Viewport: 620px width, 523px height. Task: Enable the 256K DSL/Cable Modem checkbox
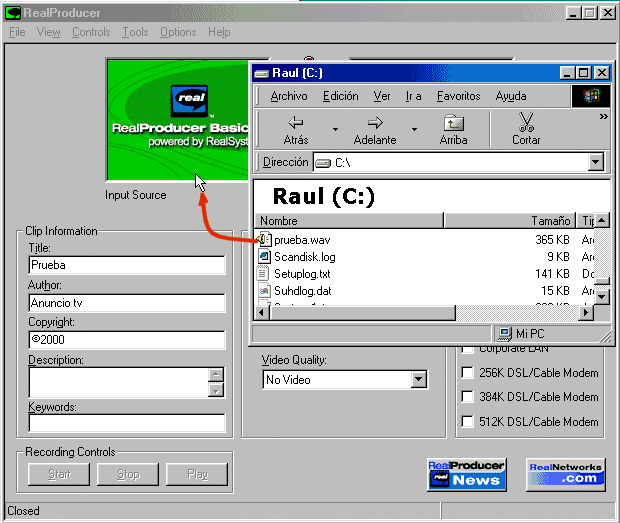tap(467, 373)
